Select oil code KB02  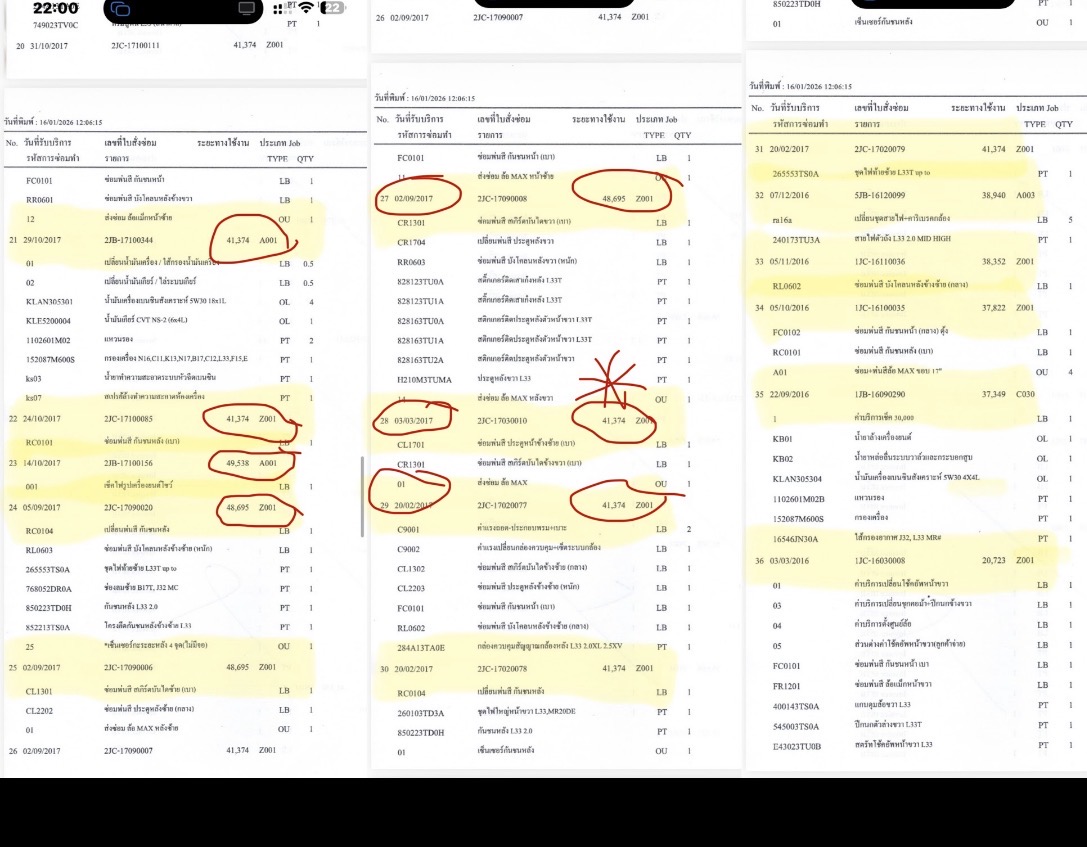click(x=782, y=459)
